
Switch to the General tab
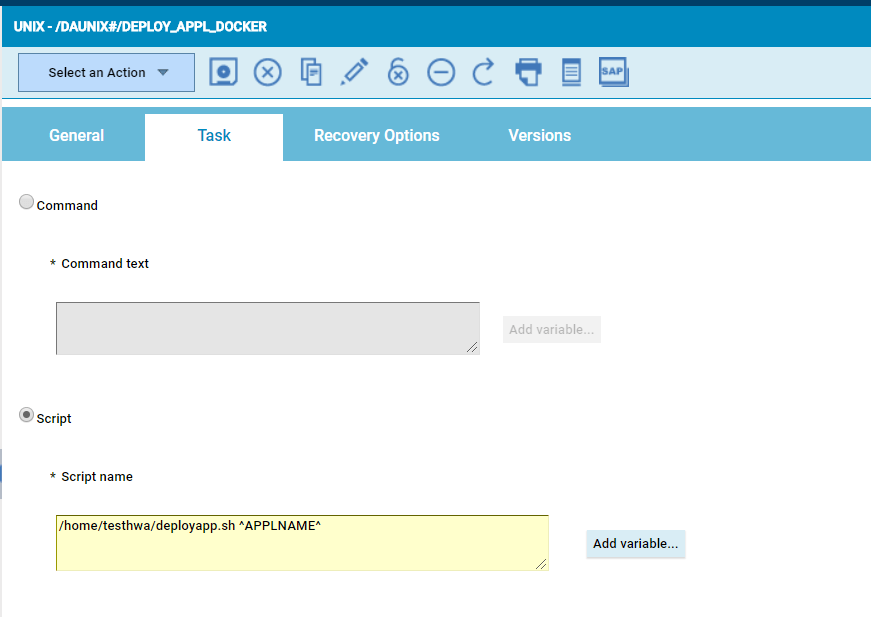76,136
